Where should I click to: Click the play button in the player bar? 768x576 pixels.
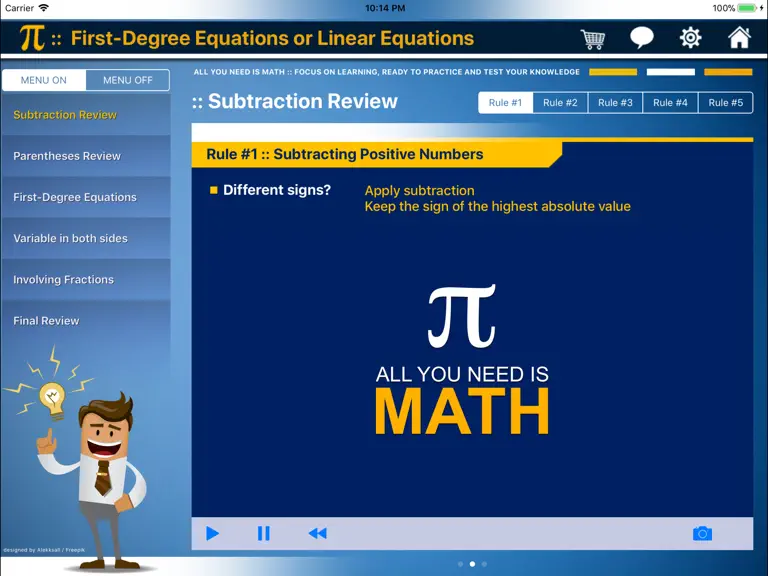click(212, 533)
